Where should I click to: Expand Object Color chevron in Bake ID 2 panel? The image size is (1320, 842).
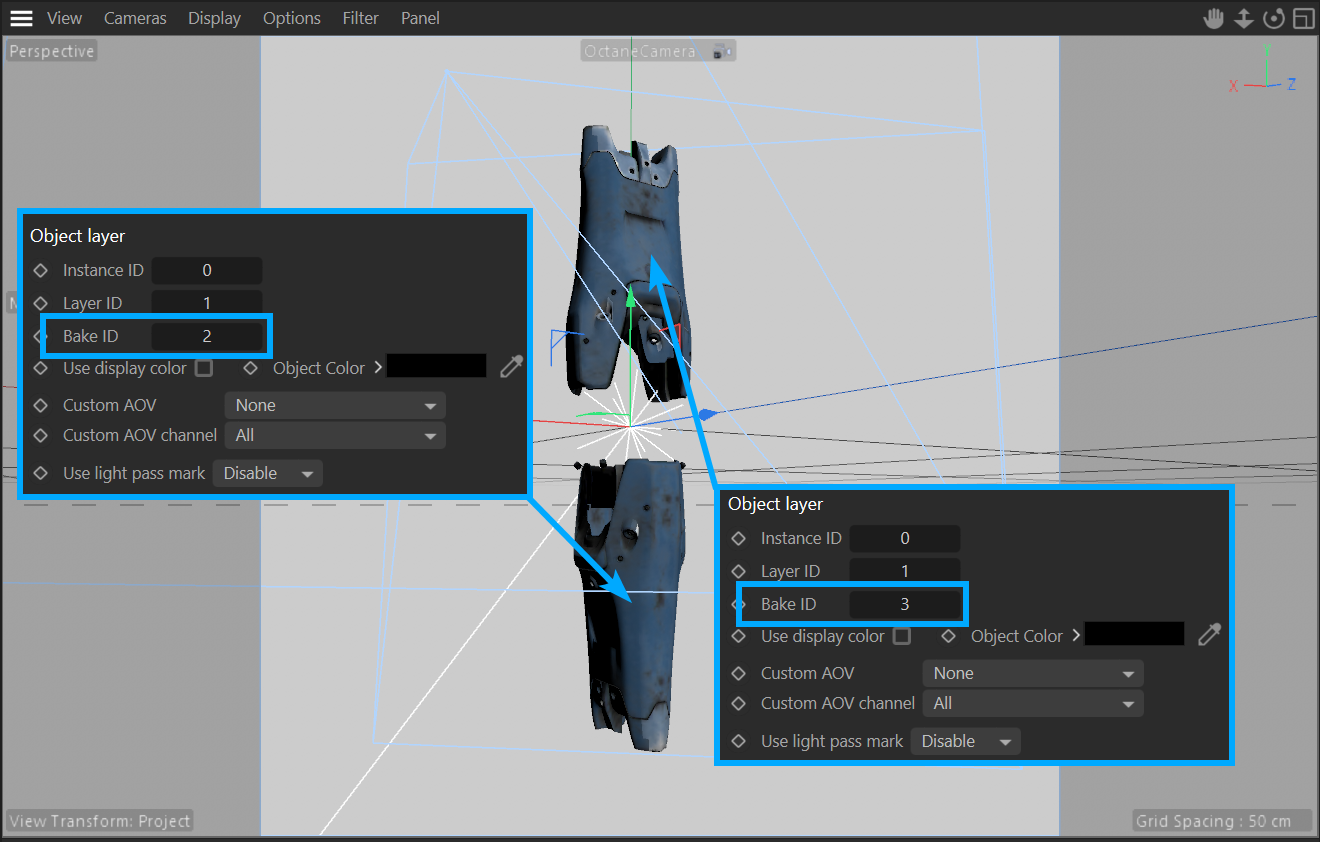pyautogui.click(x=378, y=368)
